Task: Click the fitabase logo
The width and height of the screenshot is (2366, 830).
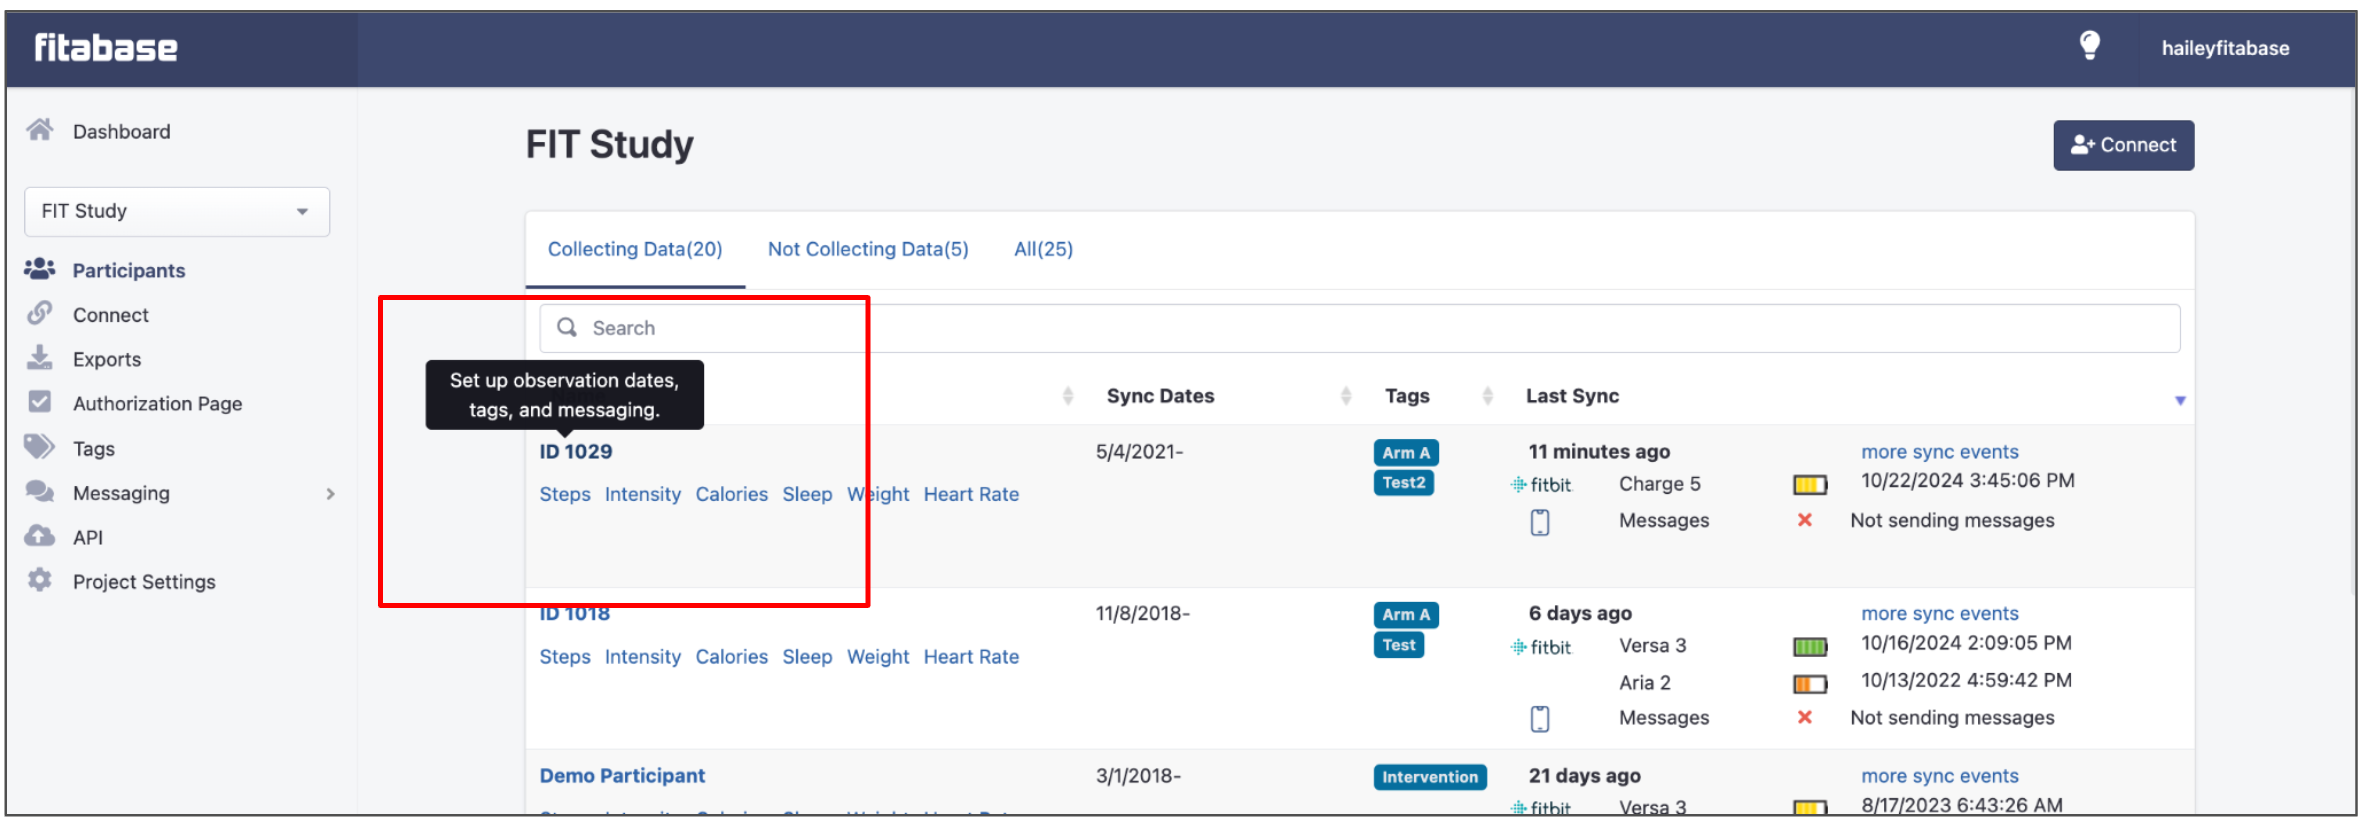Action: pyautogui.click(x=106, y=47)
